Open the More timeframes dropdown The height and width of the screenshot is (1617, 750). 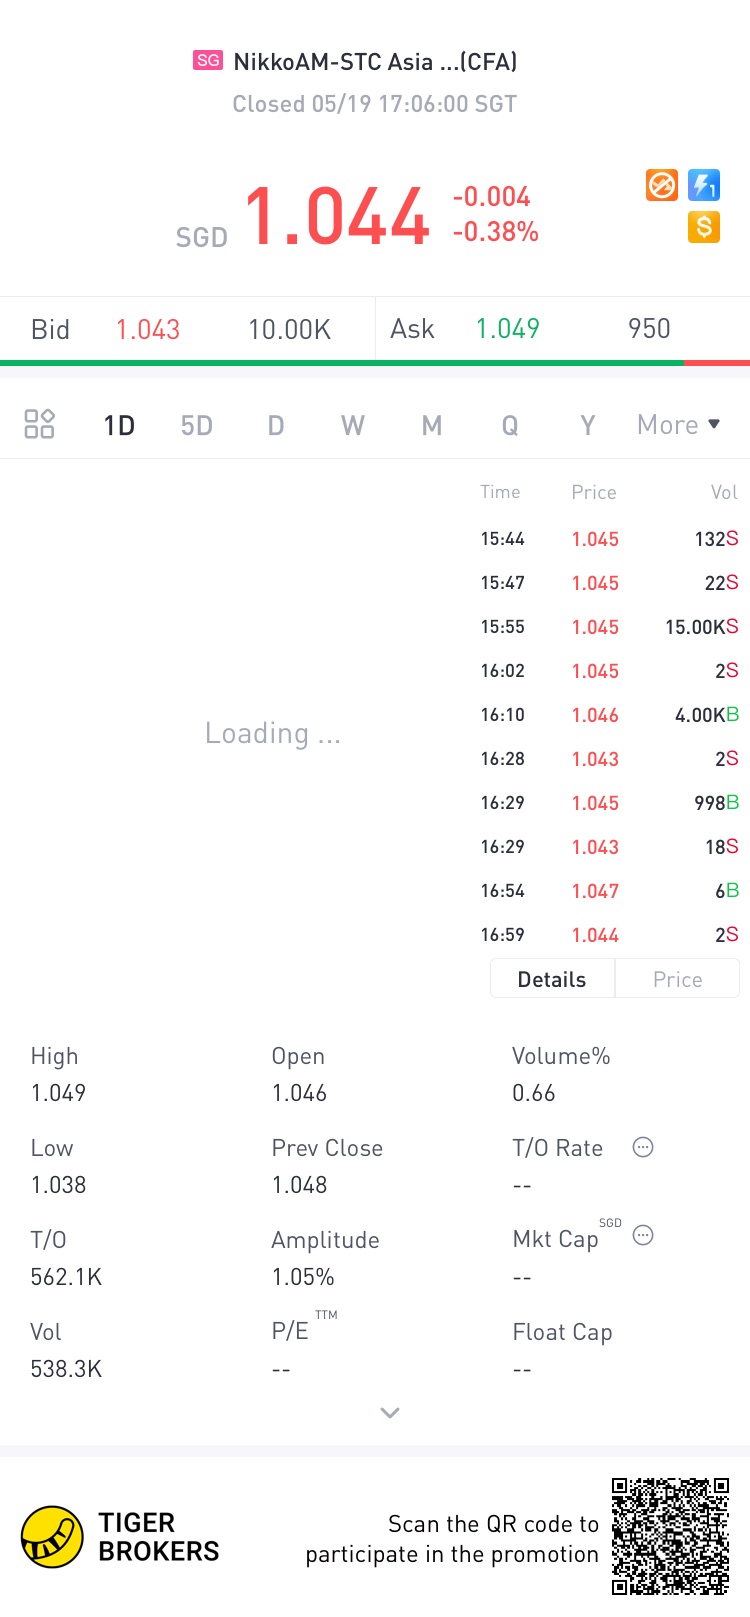[x=678, y=425]
